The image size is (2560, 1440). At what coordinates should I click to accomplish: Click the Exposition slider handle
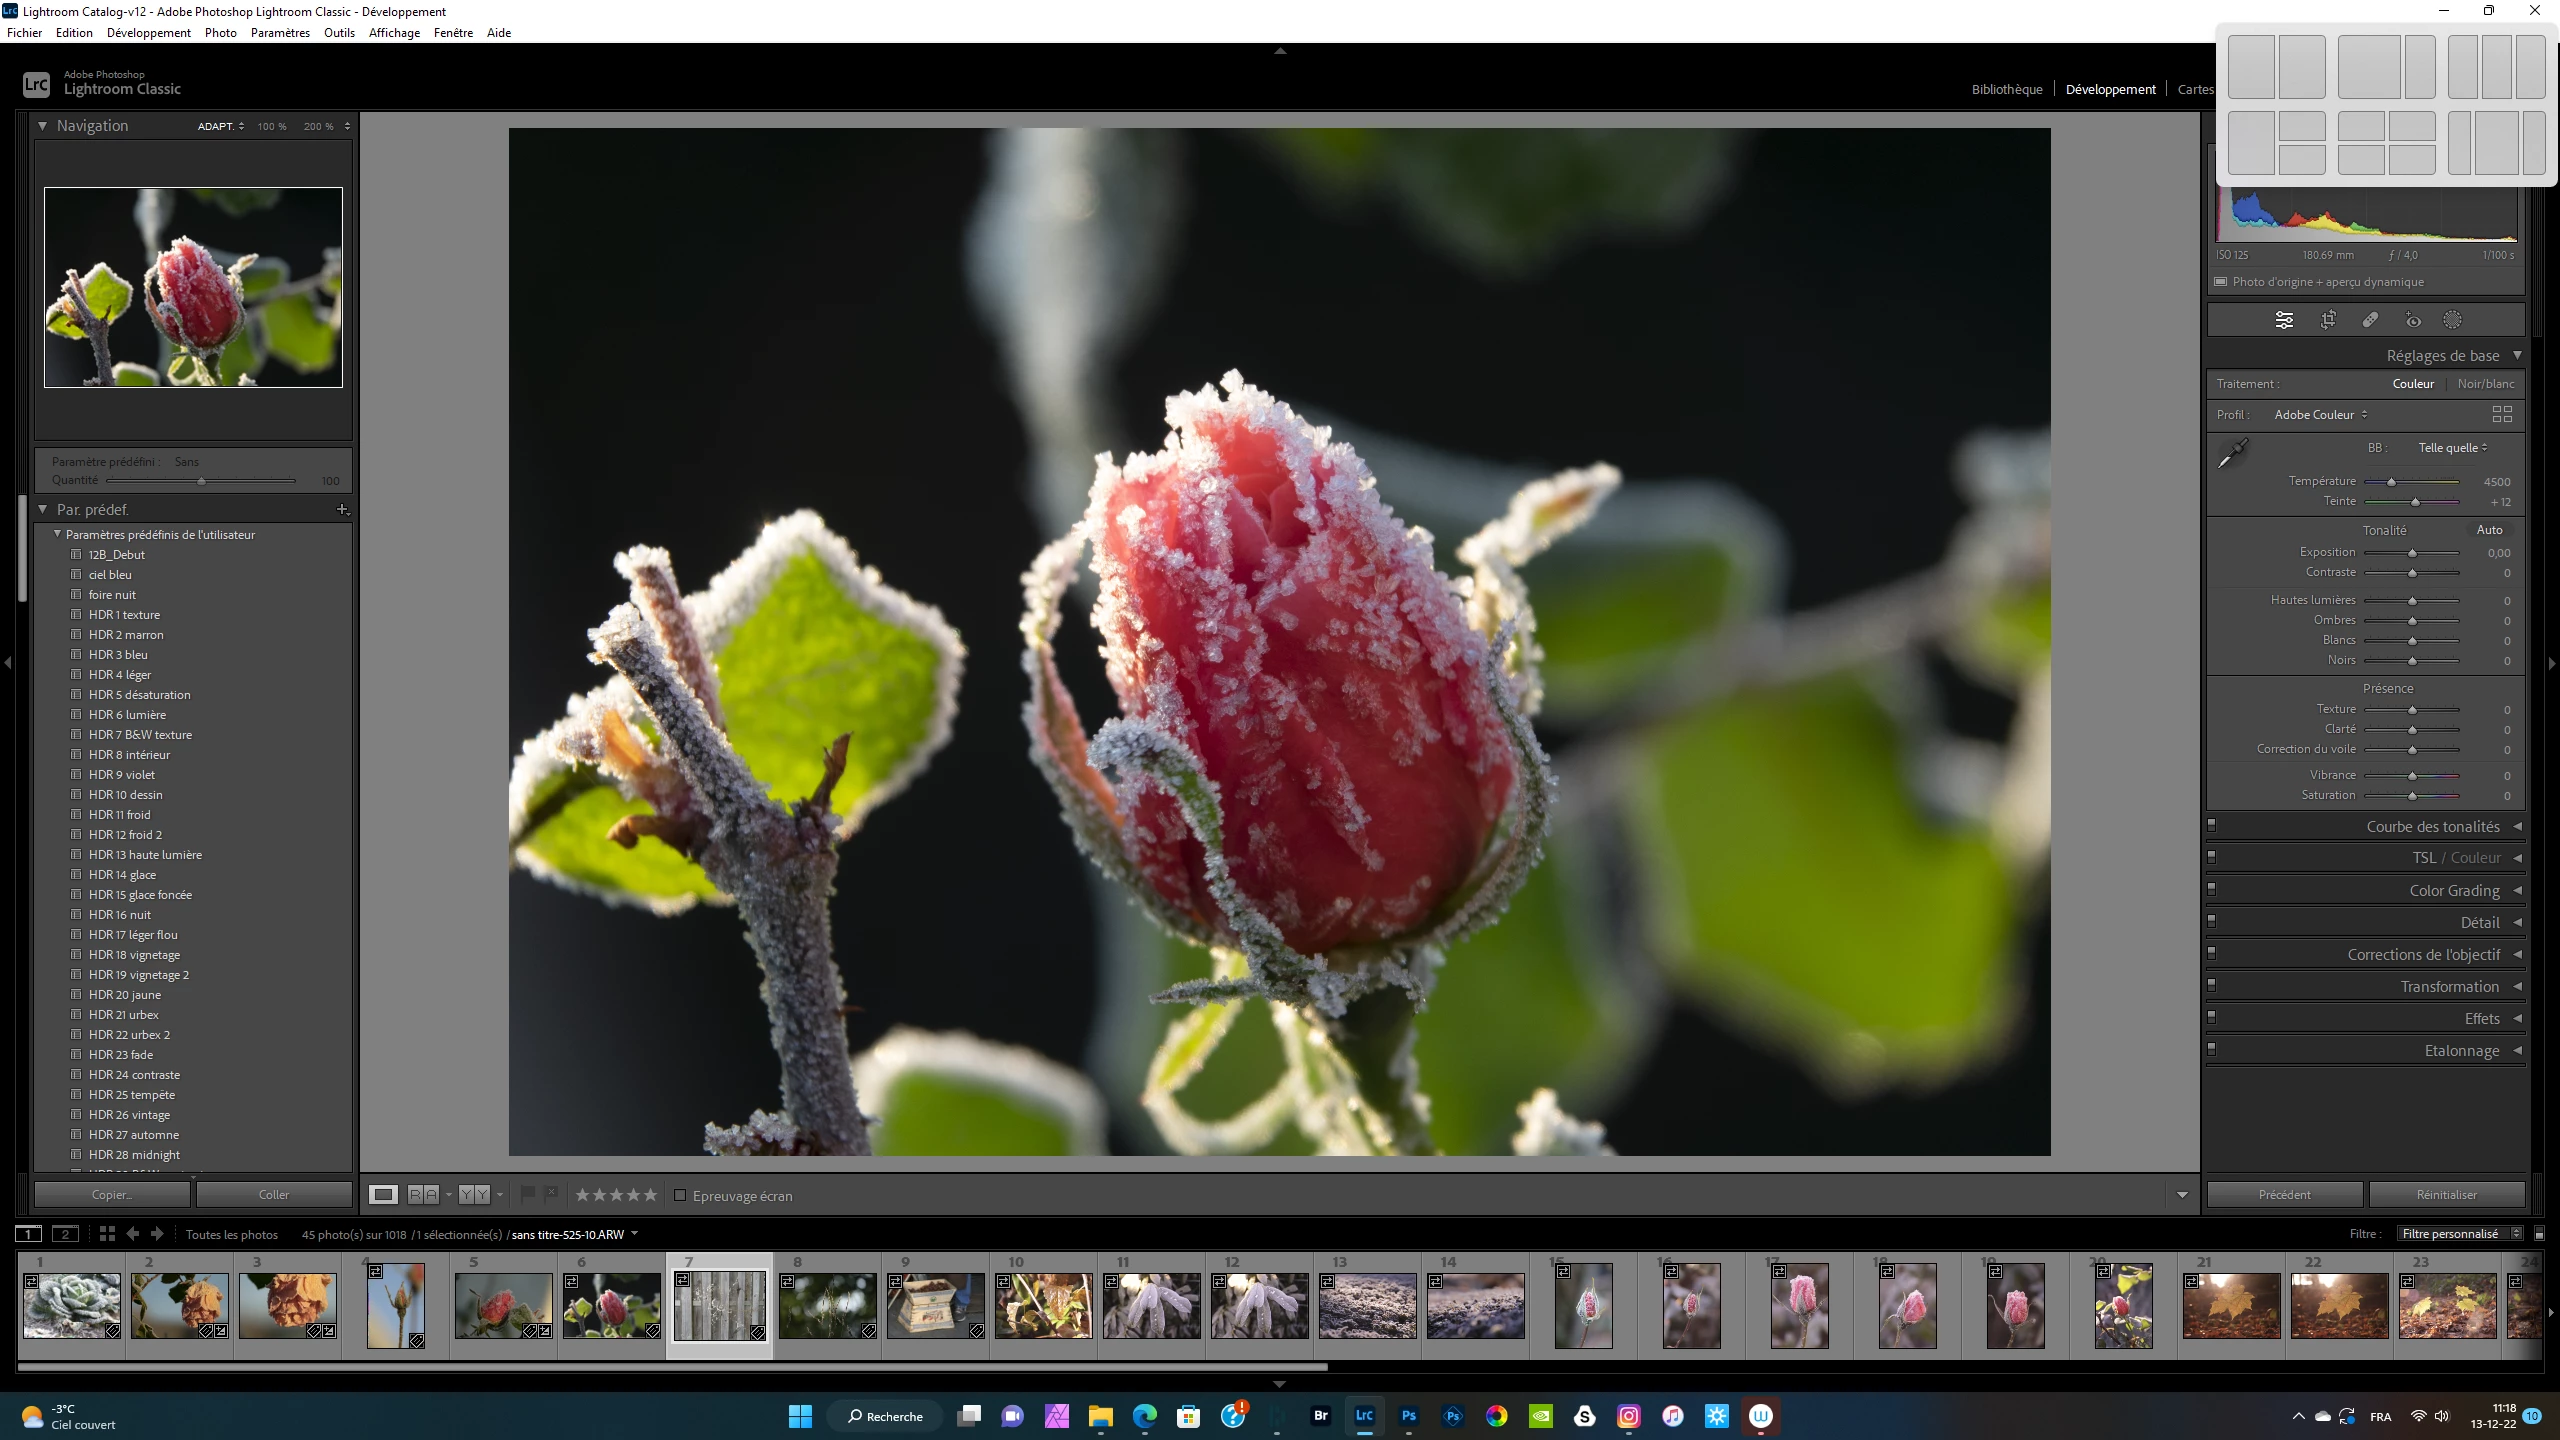[2412, 553]
